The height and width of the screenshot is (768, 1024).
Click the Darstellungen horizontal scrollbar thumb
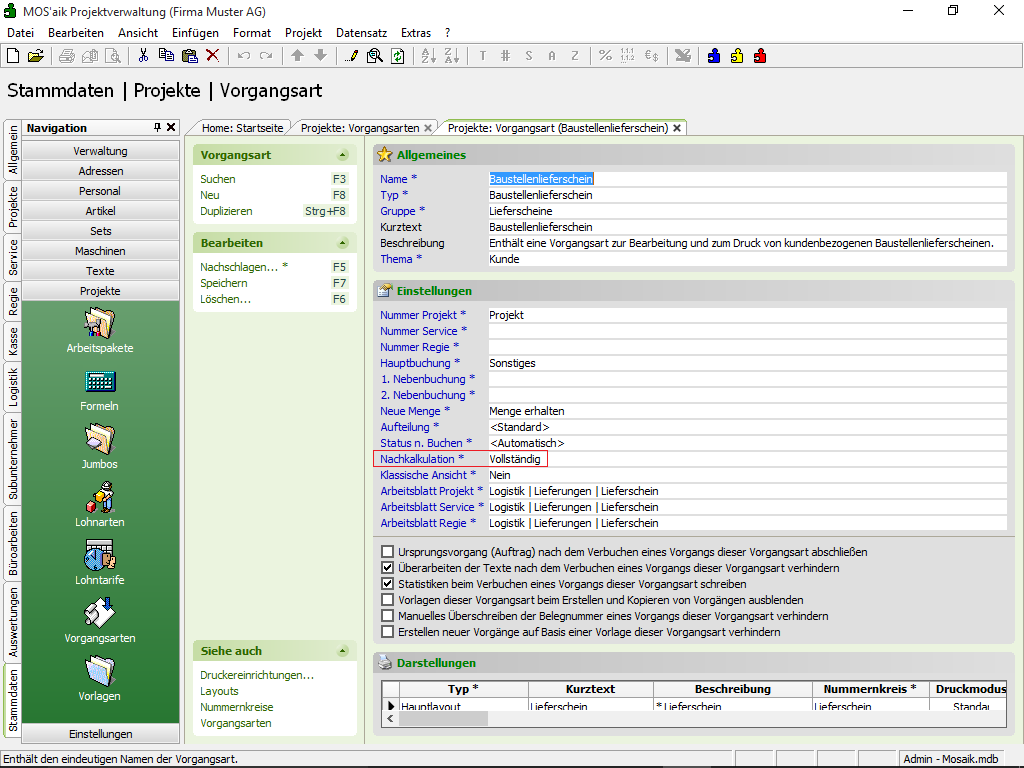click(443, 718)
